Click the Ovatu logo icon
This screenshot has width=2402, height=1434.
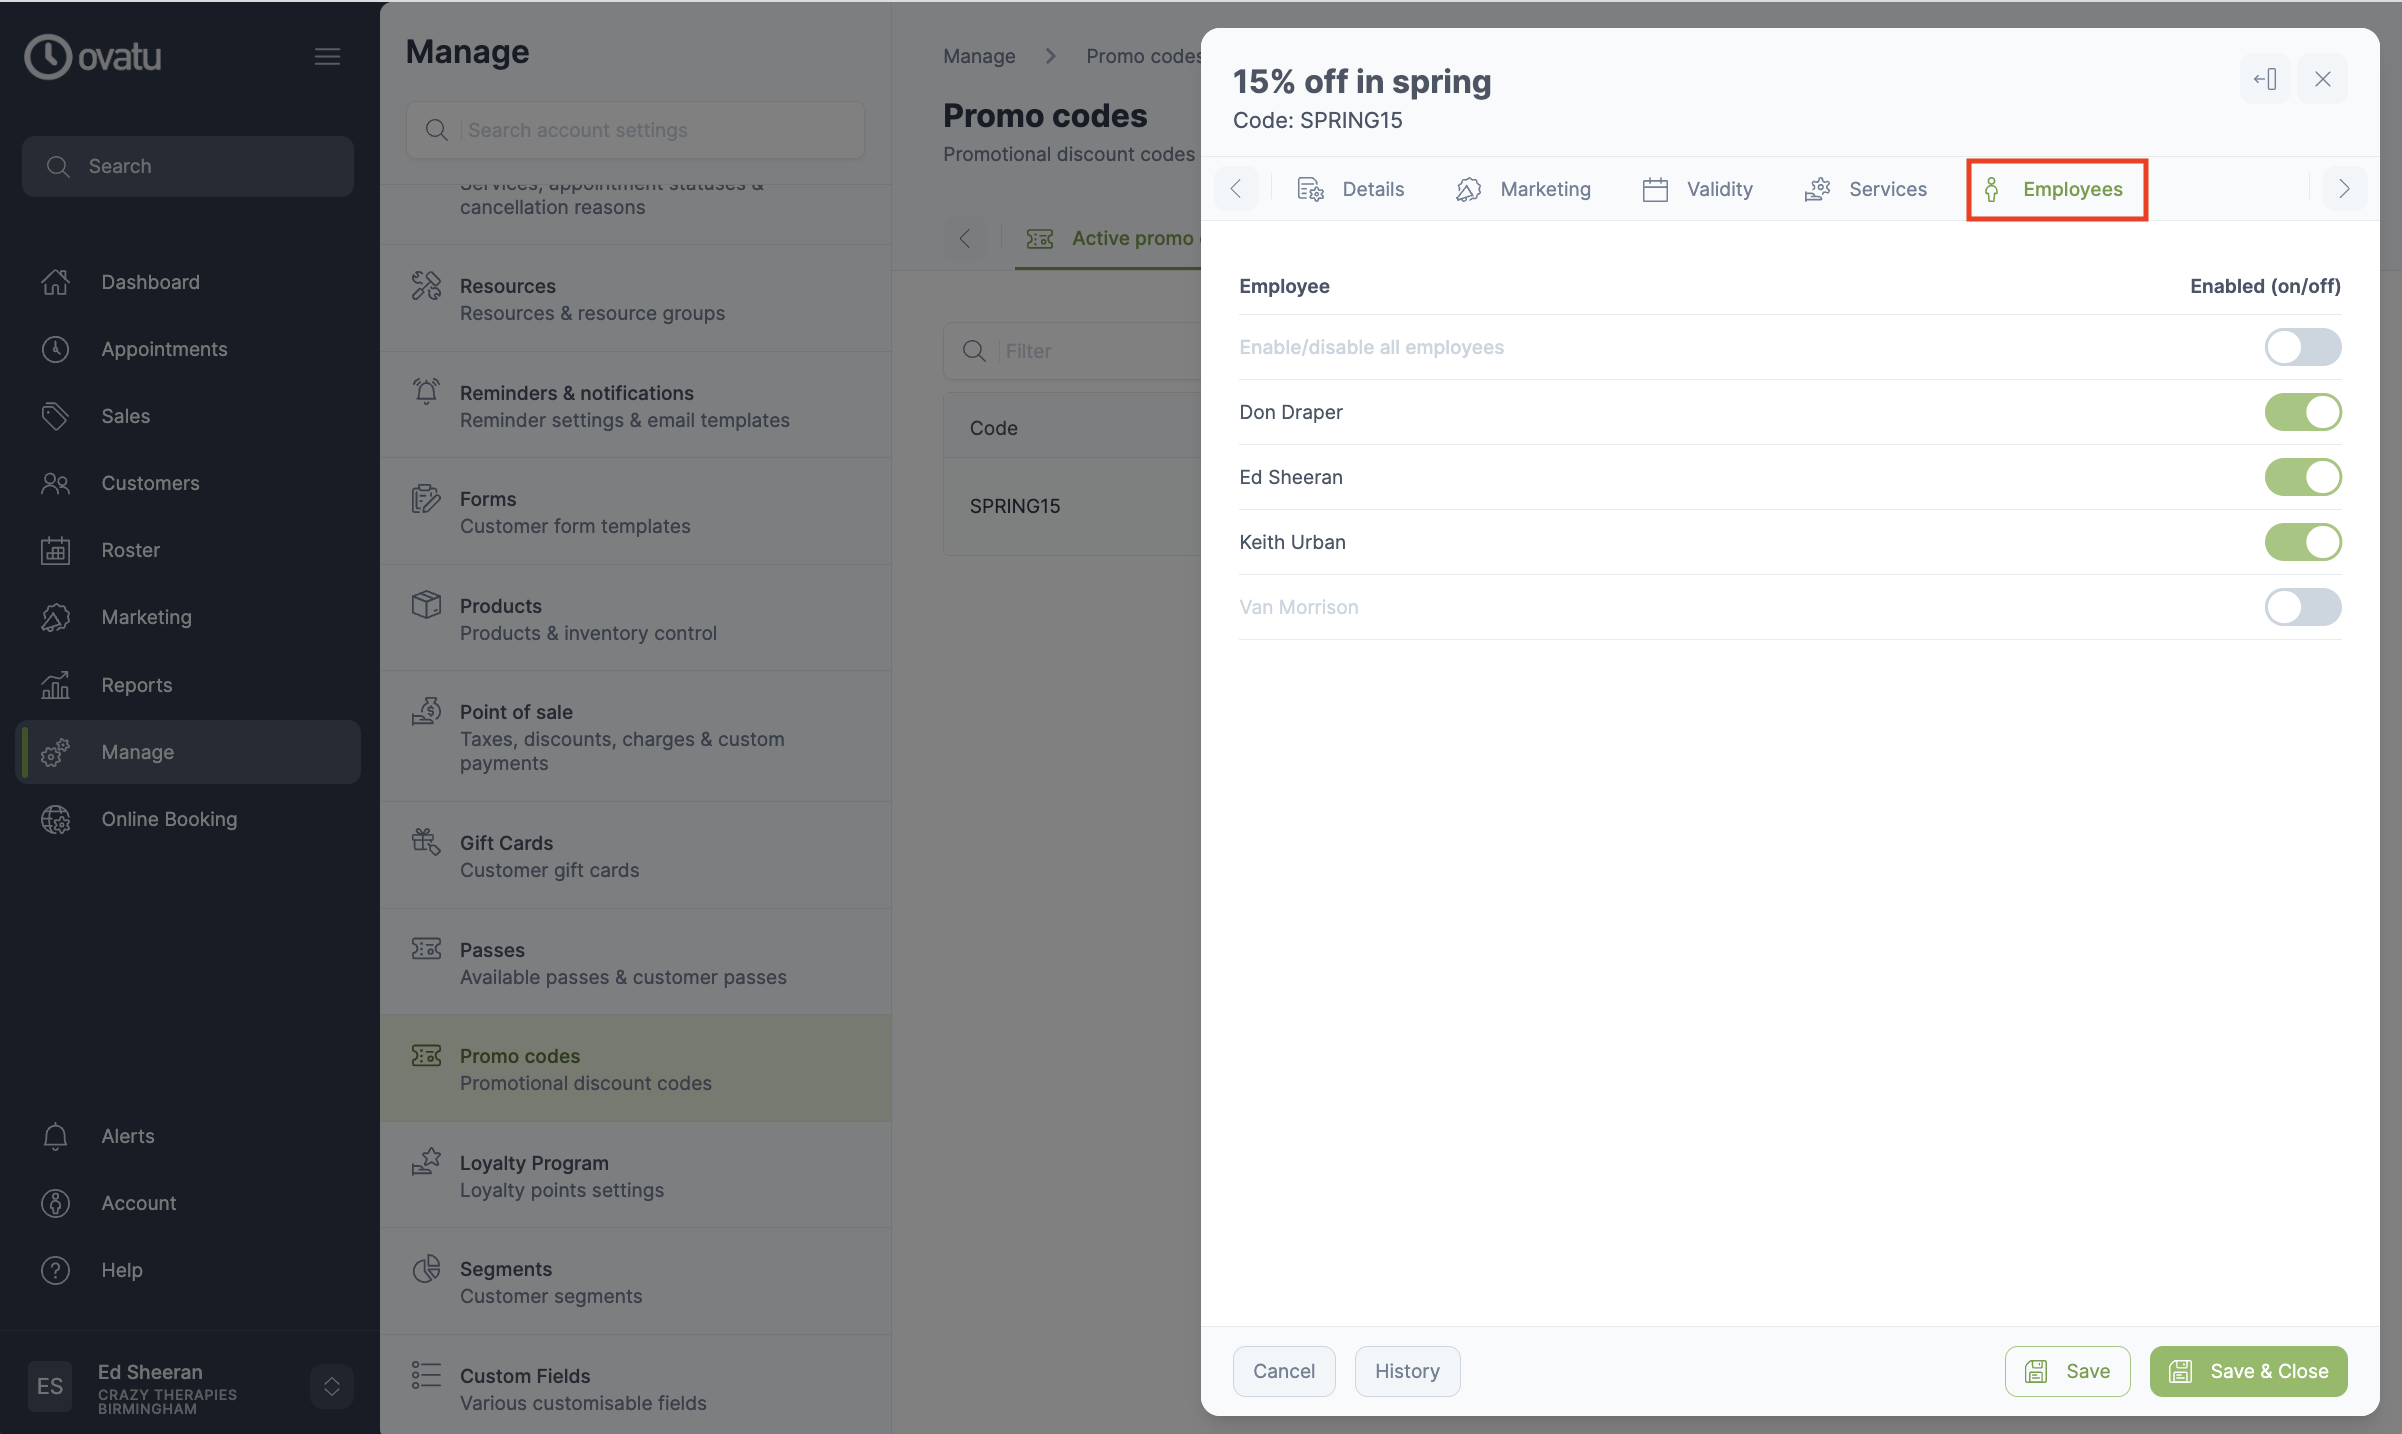click(48, 57)
